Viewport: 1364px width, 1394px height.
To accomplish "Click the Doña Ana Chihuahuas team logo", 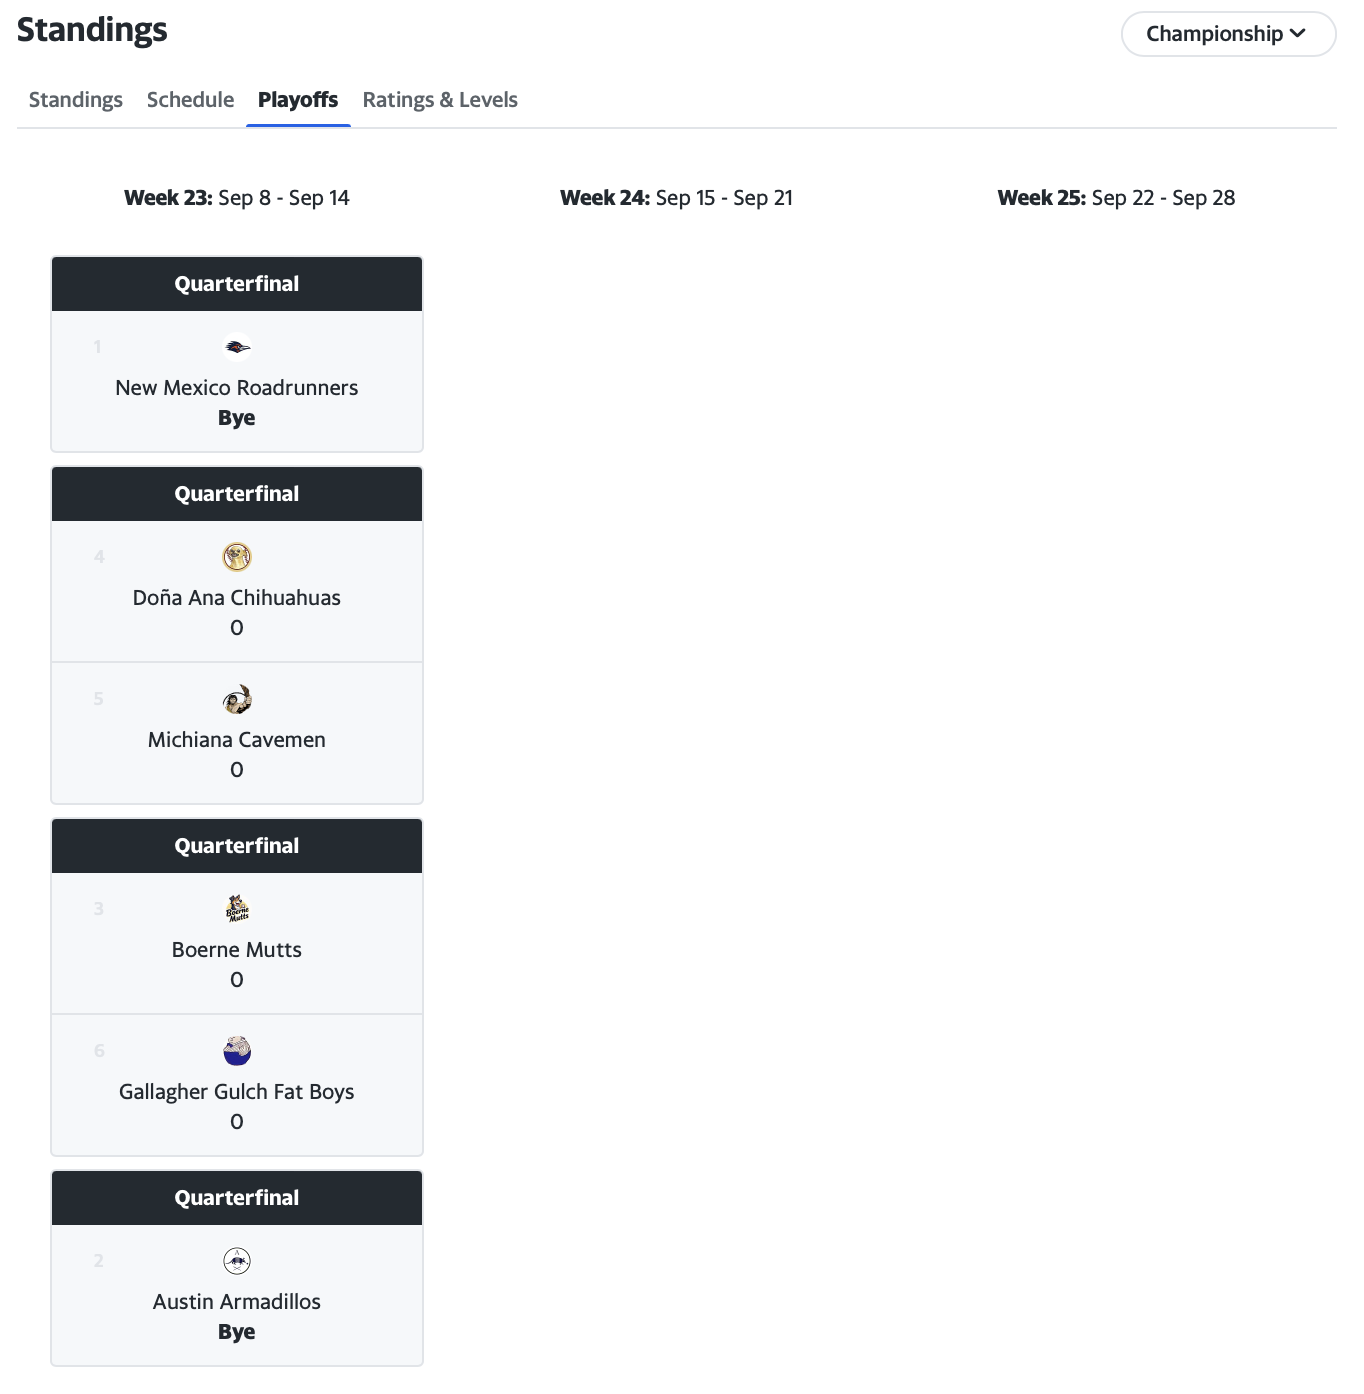I will click(x=237, y=557).
